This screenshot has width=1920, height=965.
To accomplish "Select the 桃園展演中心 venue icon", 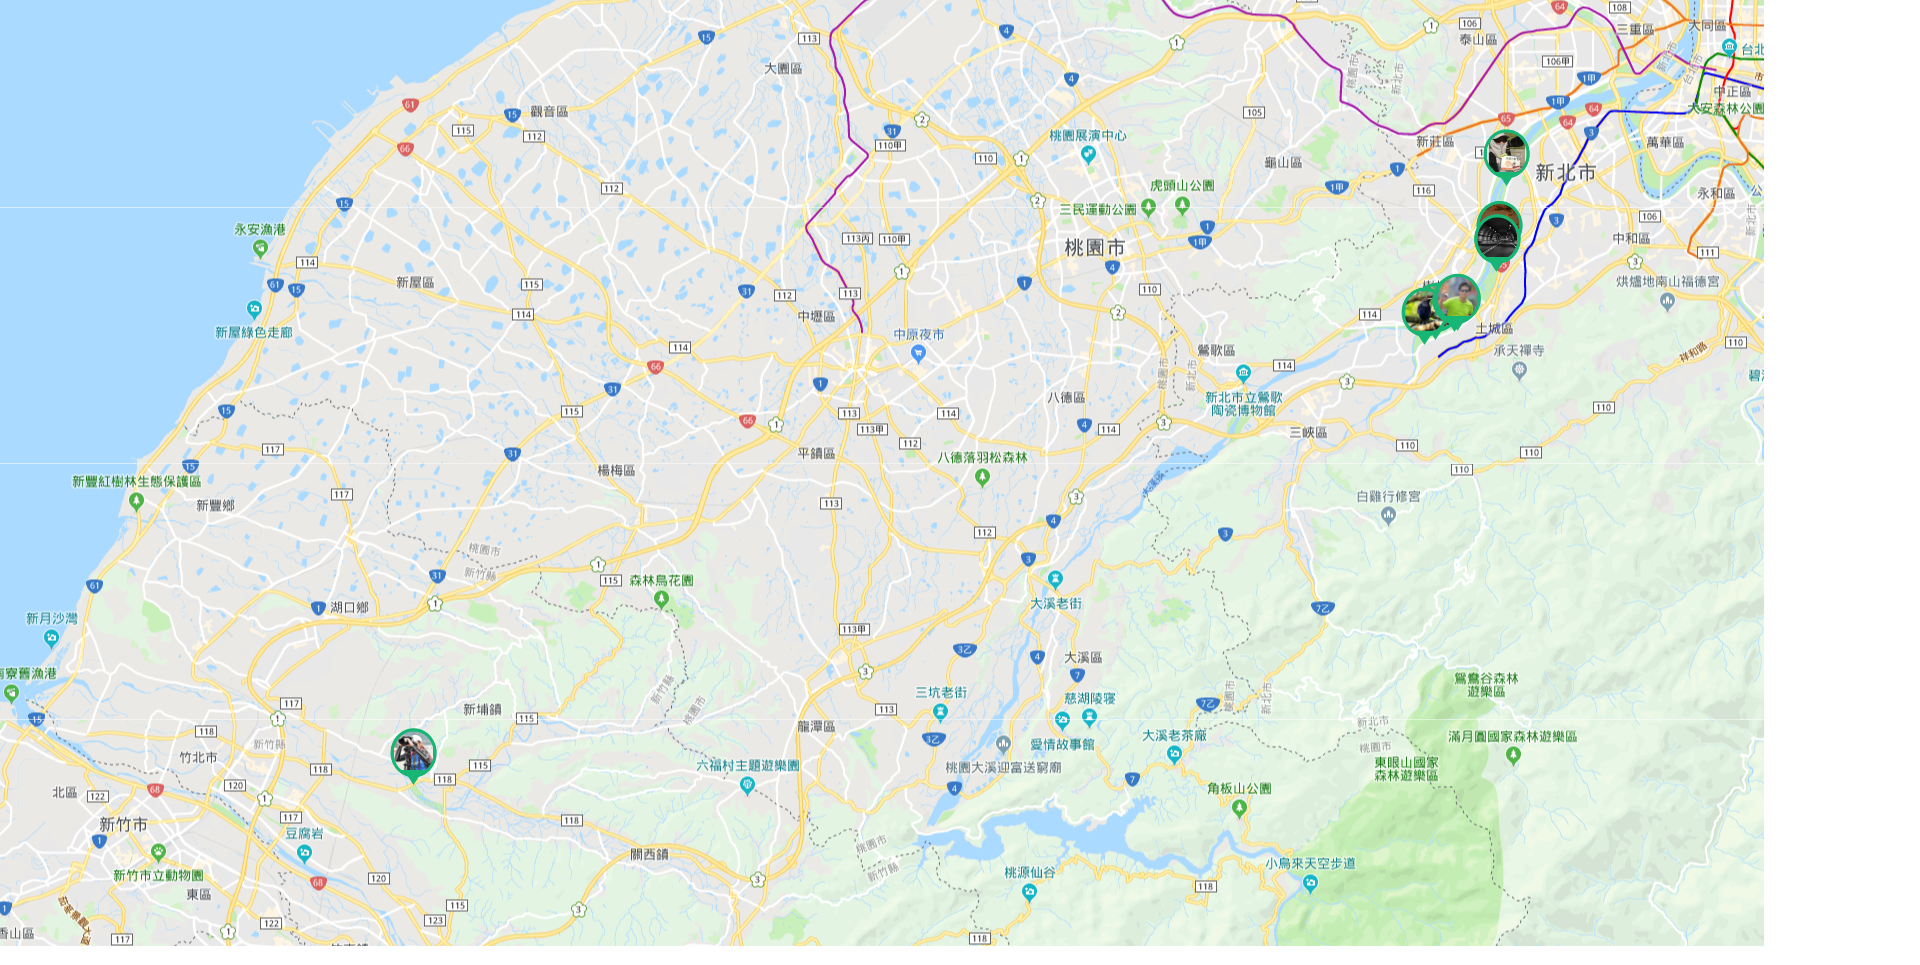I will 1088,155.
